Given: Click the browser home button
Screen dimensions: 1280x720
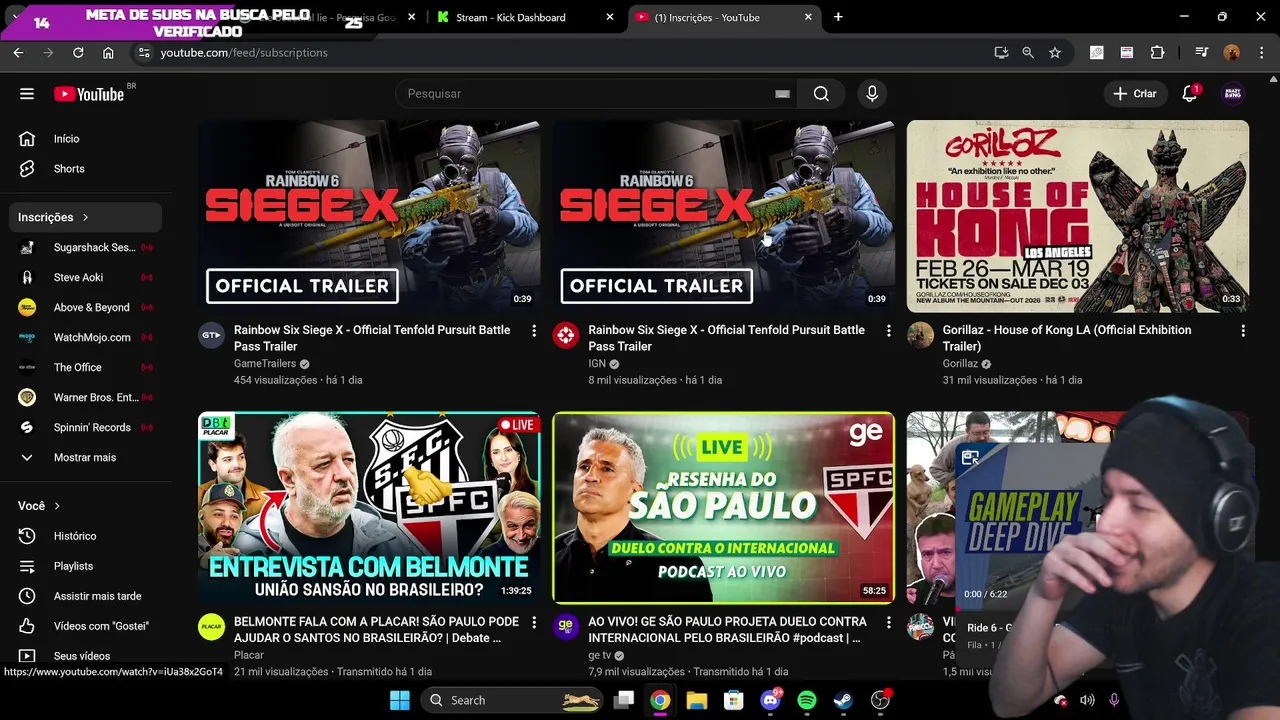Looking at the screenshot, I should (x=108, y=53).
